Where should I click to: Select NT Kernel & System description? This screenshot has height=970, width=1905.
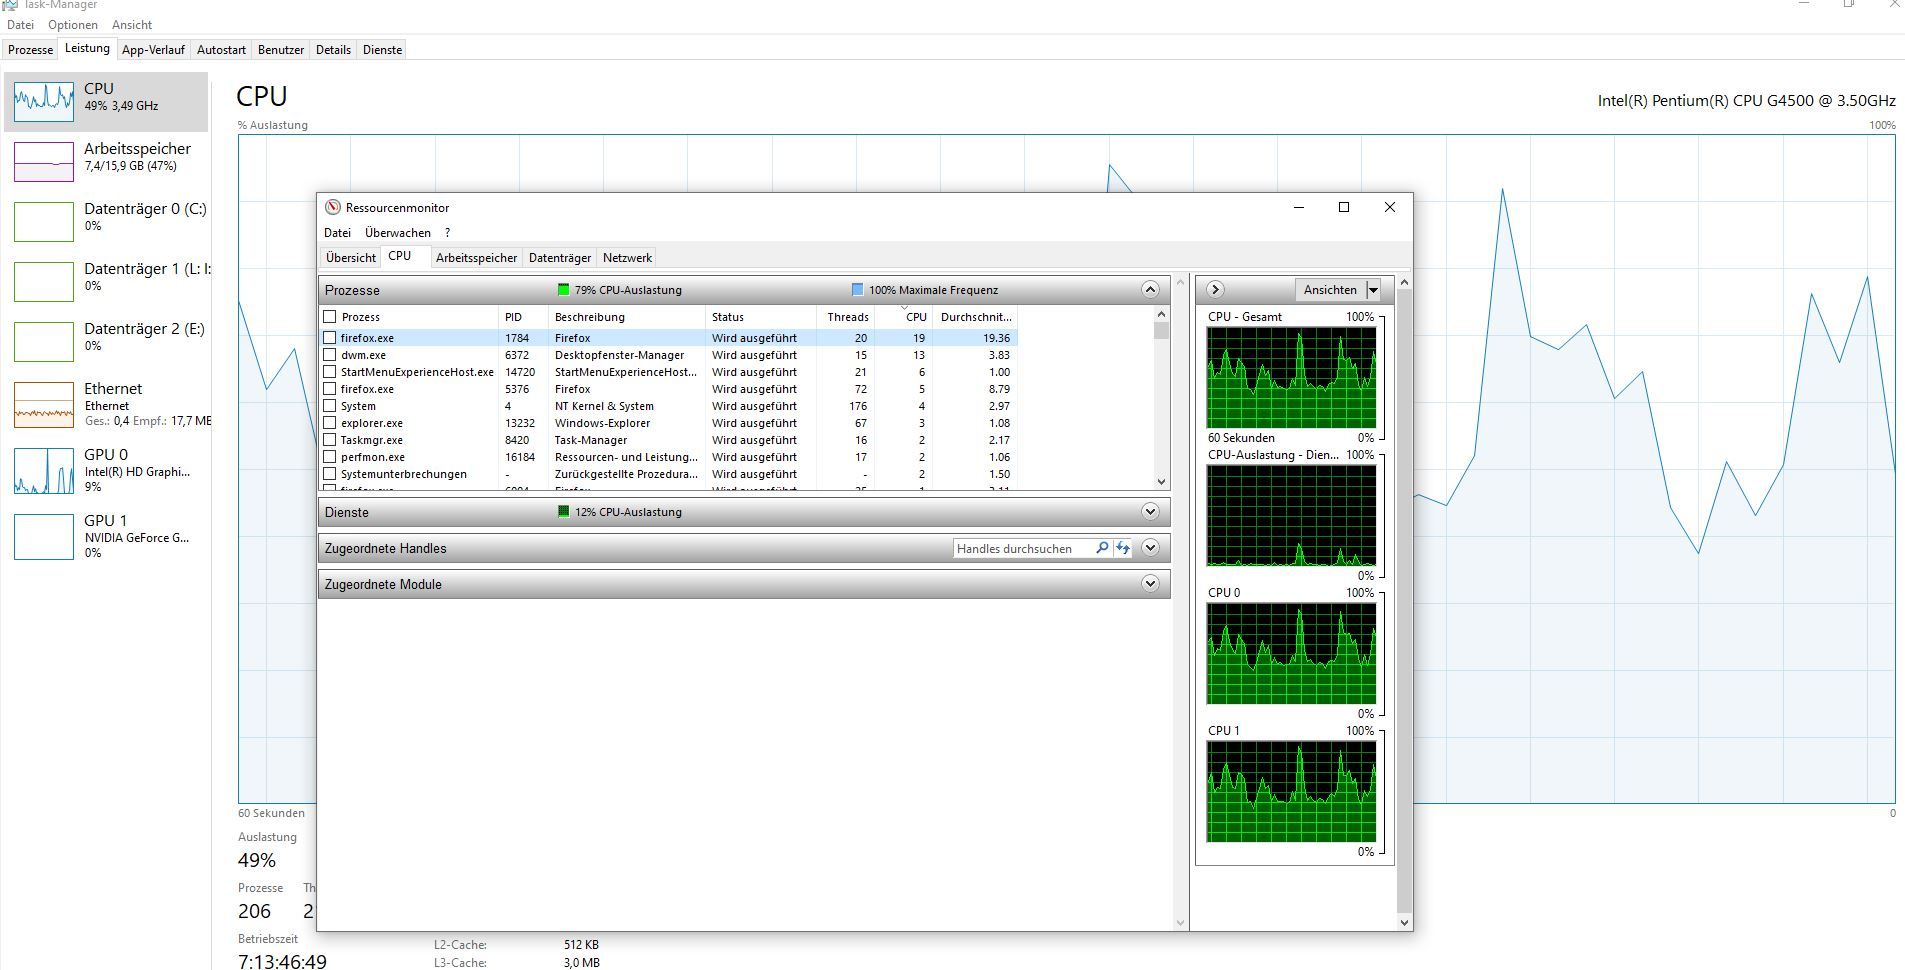pos(627,406)
